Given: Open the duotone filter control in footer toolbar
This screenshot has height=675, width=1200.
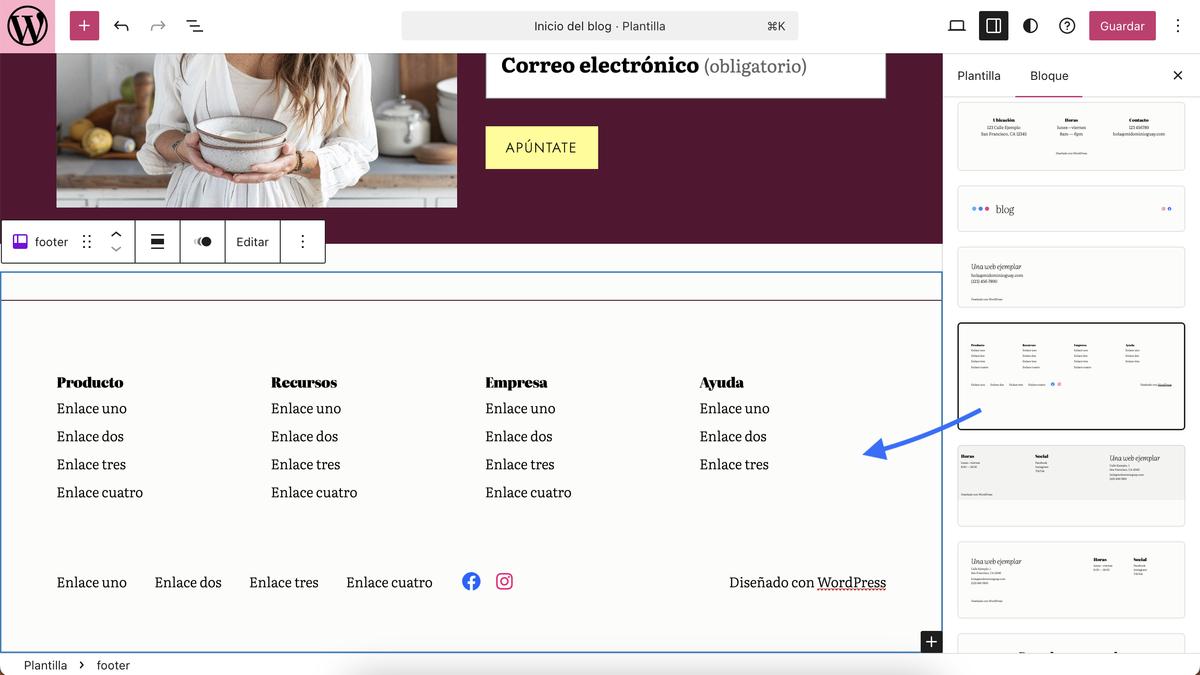Looking at the screenshot, I should coord(203,241).
